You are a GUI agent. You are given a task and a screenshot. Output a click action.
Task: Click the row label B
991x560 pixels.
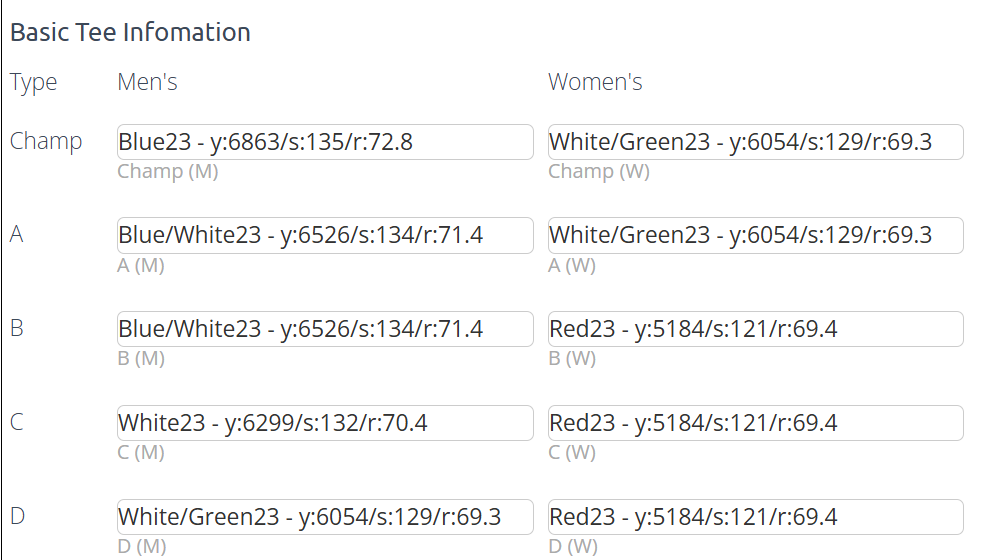(17, 328)
